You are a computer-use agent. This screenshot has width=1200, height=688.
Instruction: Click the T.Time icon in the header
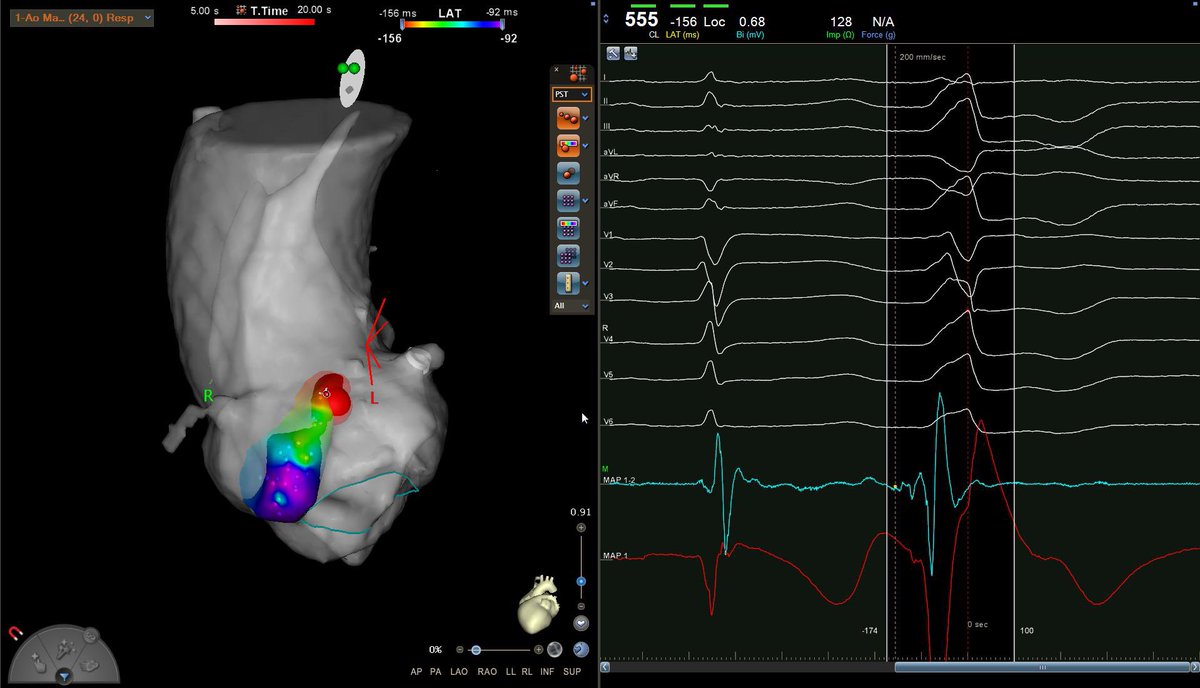[240, 9]
